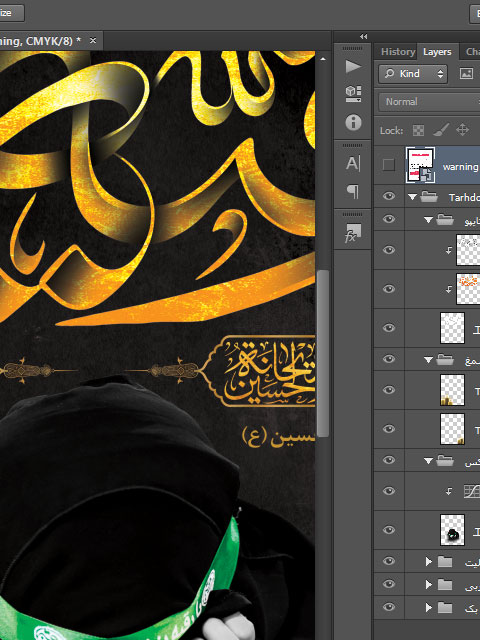Collapse the group ending 'کس'
480x640 pixels.
pyautogui.click(x=428, y=461)
